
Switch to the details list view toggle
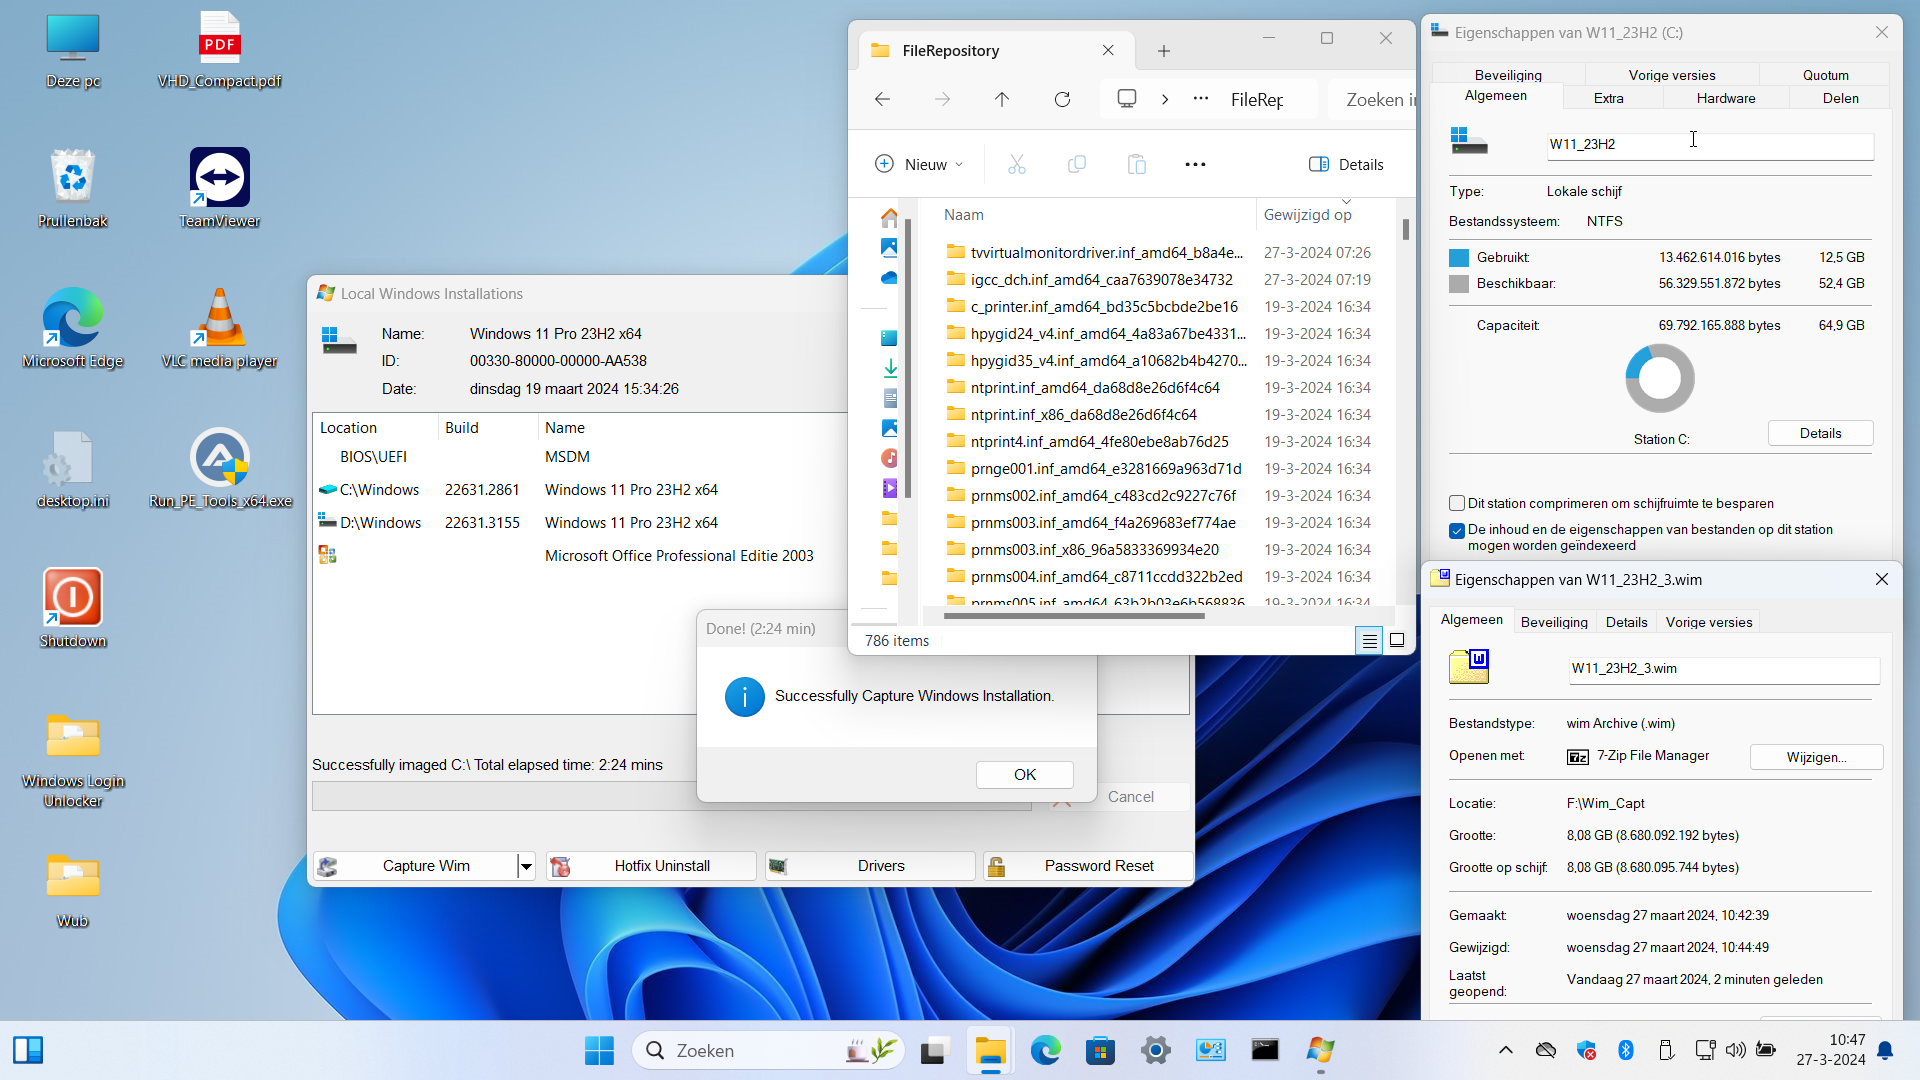(x=1369, y=640)
